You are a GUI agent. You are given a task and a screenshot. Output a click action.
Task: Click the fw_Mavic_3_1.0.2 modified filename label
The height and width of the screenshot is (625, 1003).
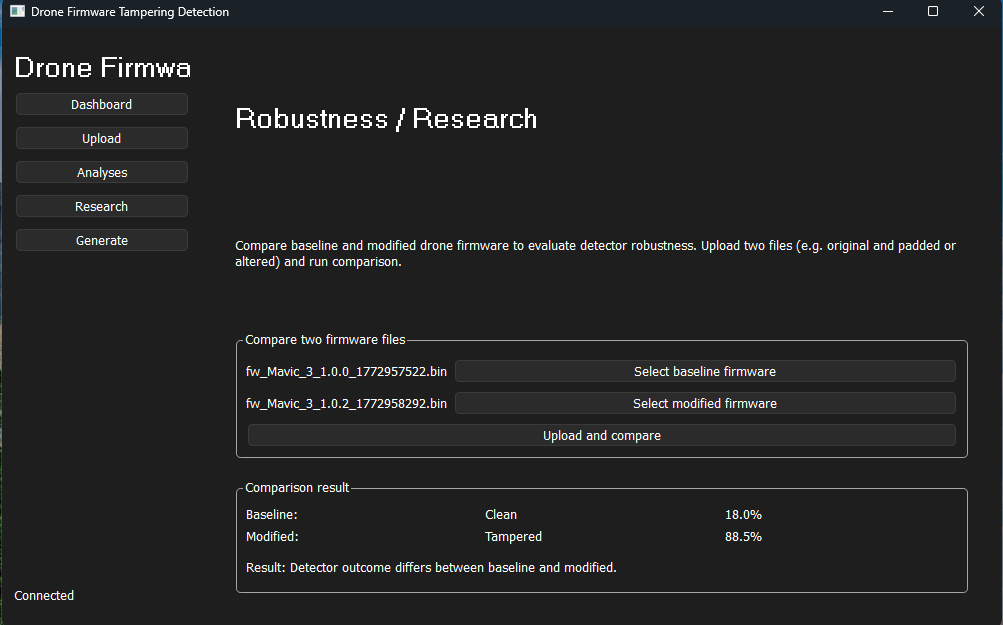coord(346,403)
